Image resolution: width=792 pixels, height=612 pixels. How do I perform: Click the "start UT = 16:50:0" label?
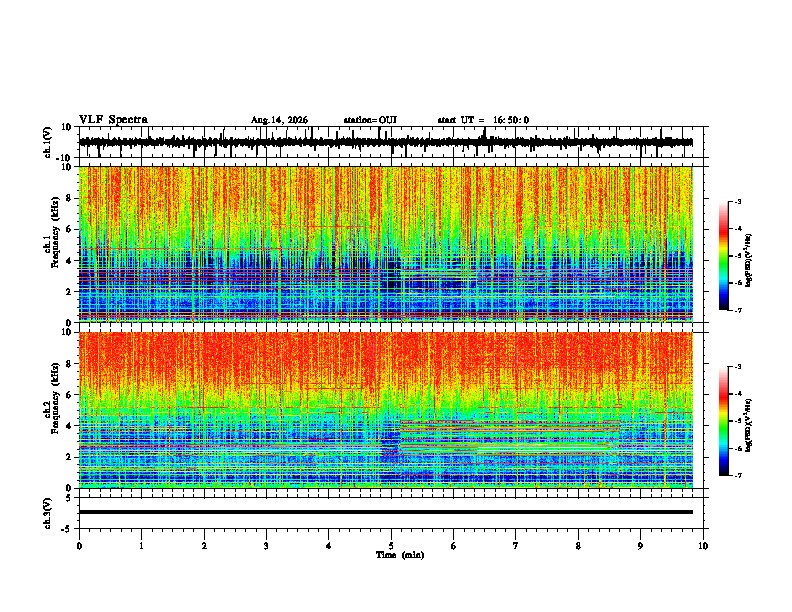tap(483, 120)
